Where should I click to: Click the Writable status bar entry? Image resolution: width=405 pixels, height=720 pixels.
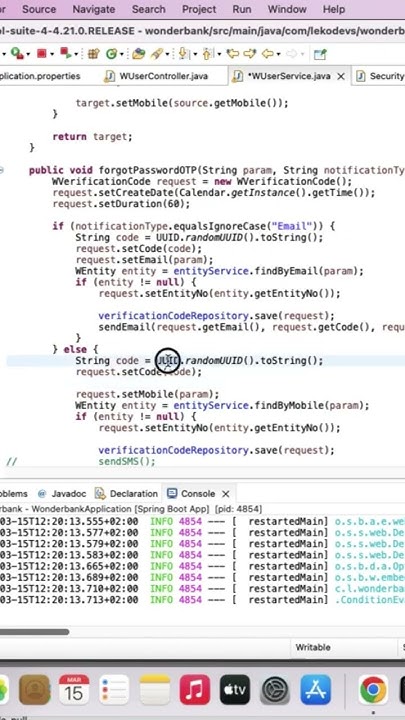(313, 647)
